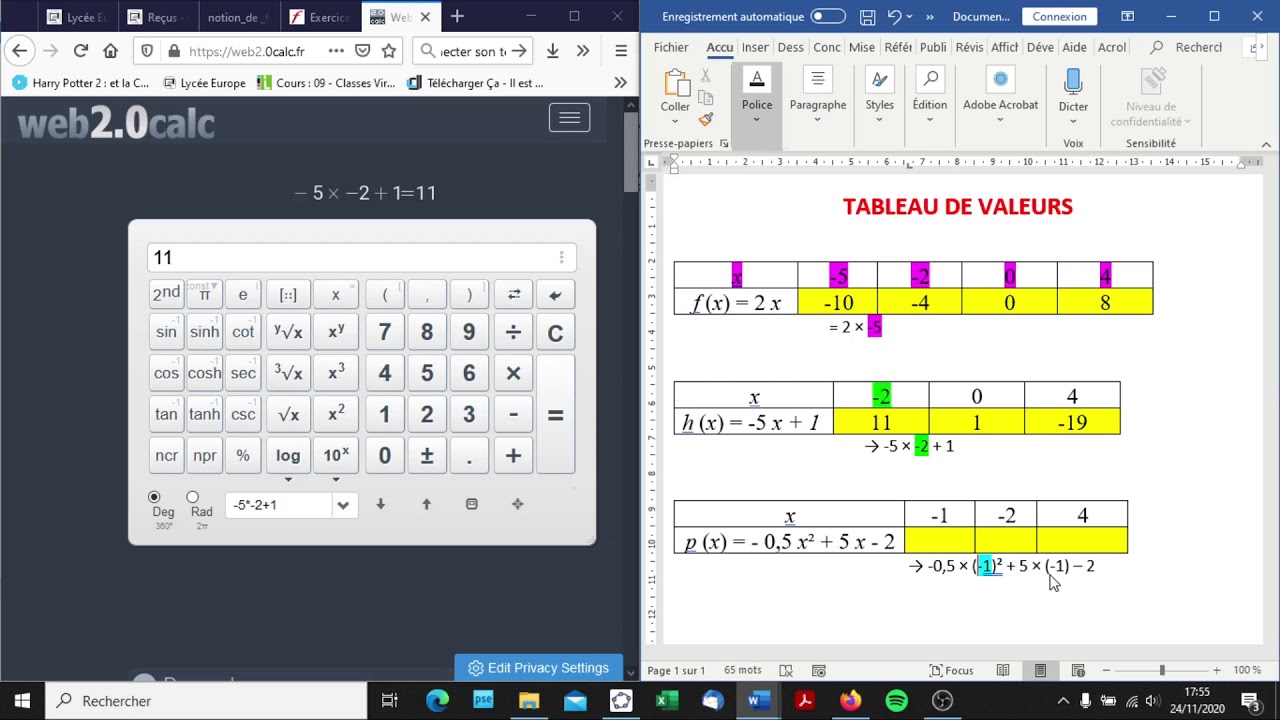Switch to Word read mode view
Image resolution: width=1280 pixels, height=720 pixels.
(x=1003, y=670)
